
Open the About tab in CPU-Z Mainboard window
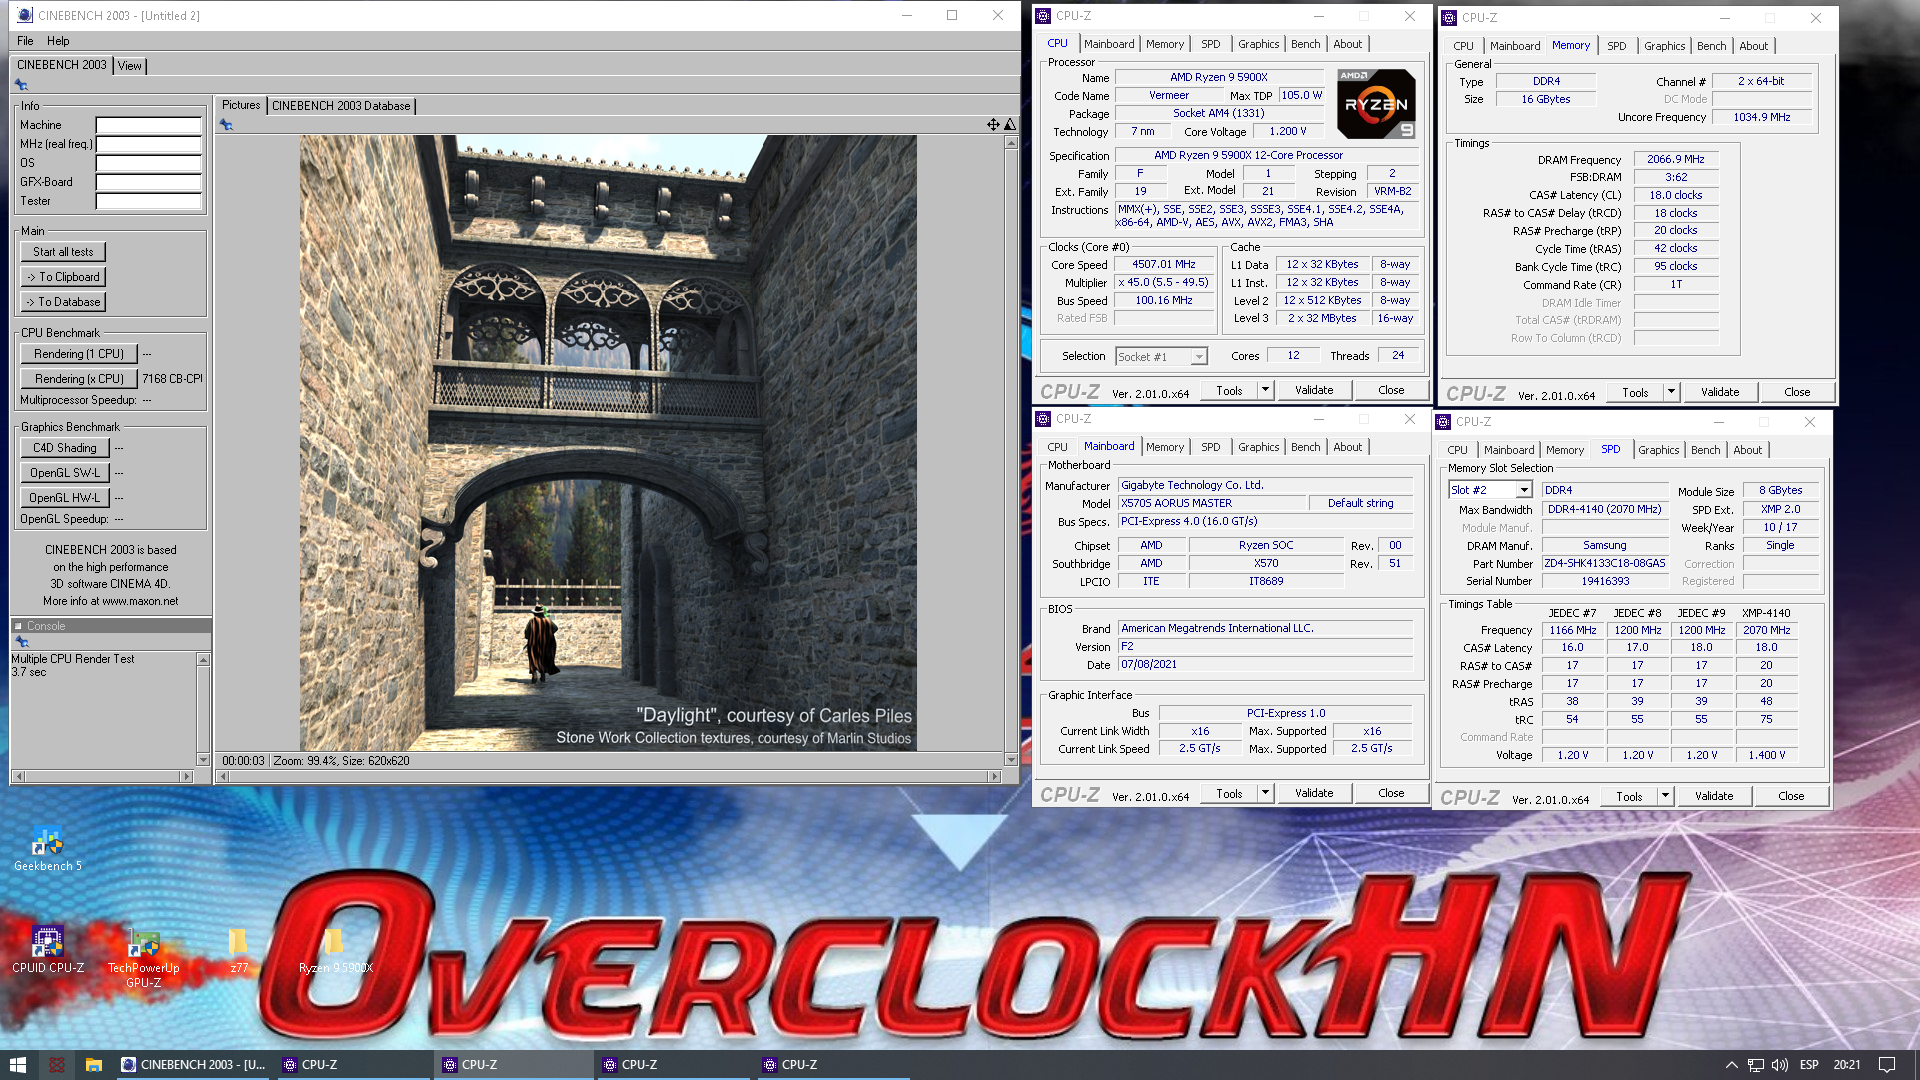[1347, 447]
